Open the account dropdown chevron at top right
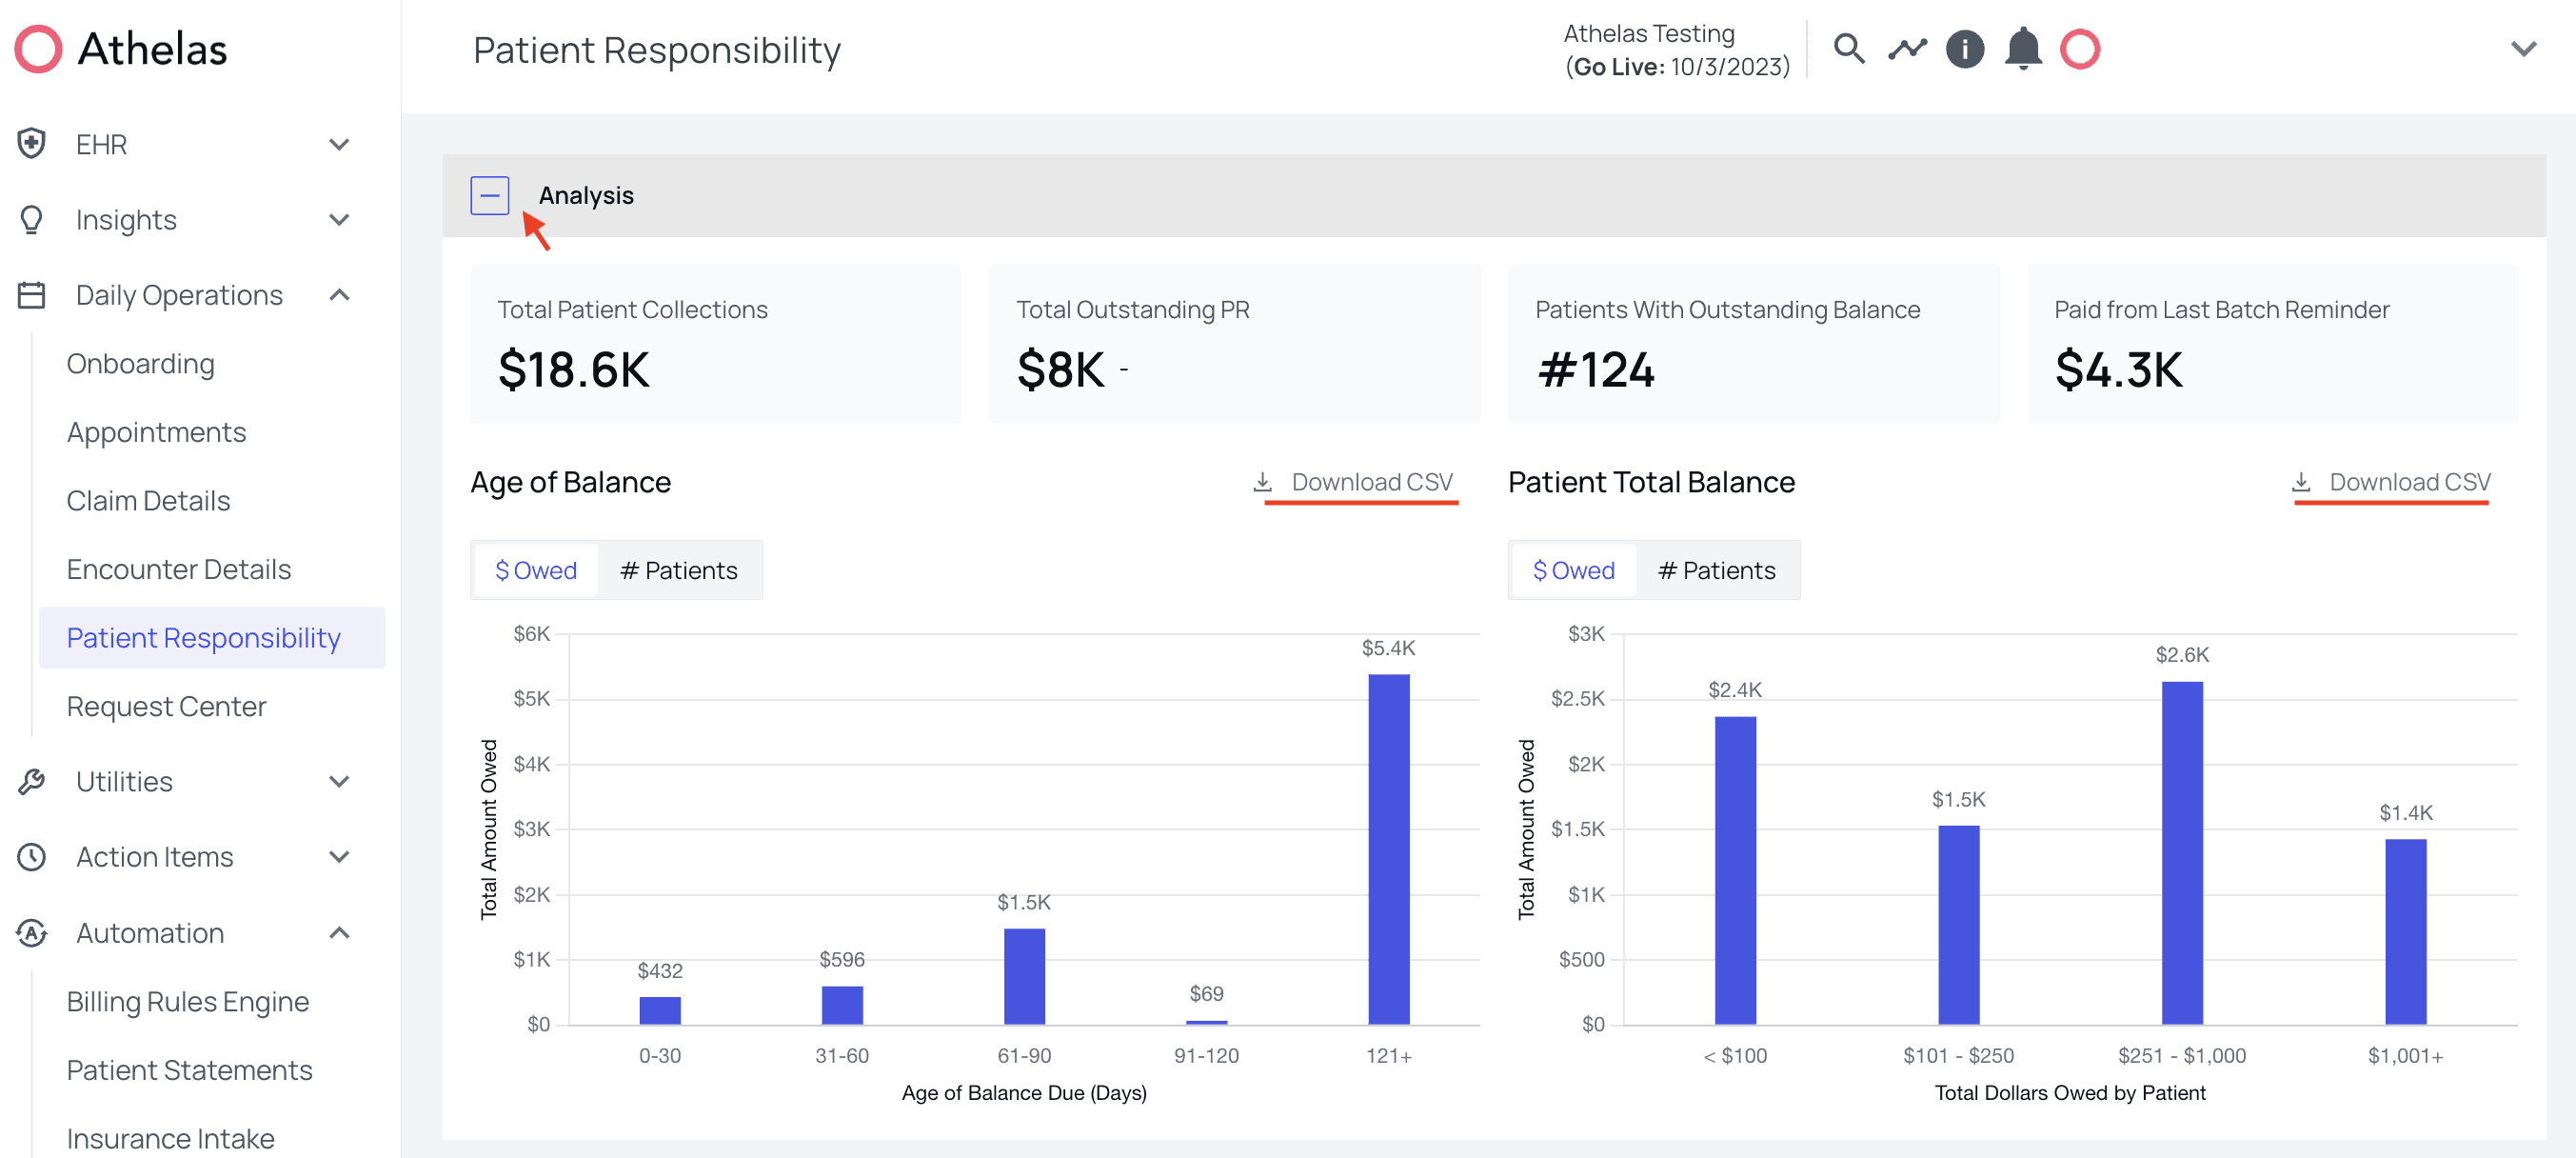The height and width of the screenshot is (1158, 2576). [x=2523, y=49]
